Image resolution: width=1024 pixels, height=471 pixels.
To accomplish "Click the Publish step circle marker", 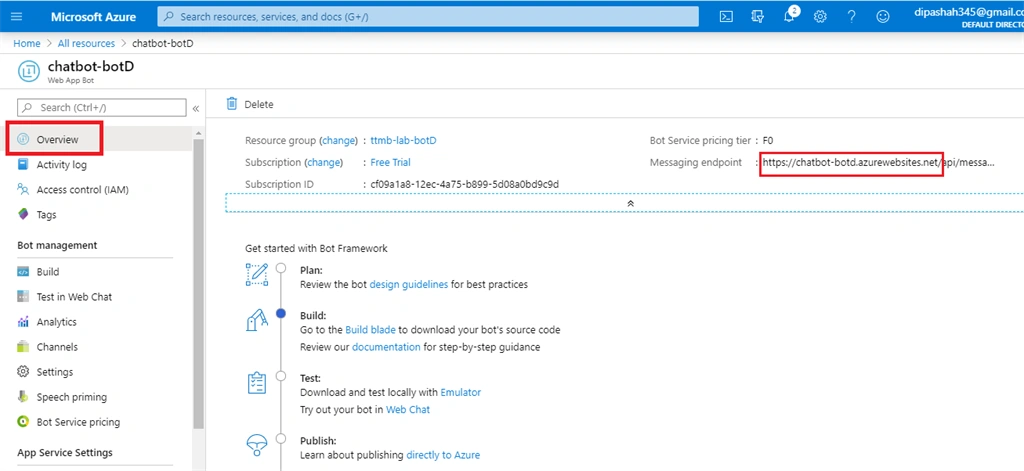I will tap(281, 439).
